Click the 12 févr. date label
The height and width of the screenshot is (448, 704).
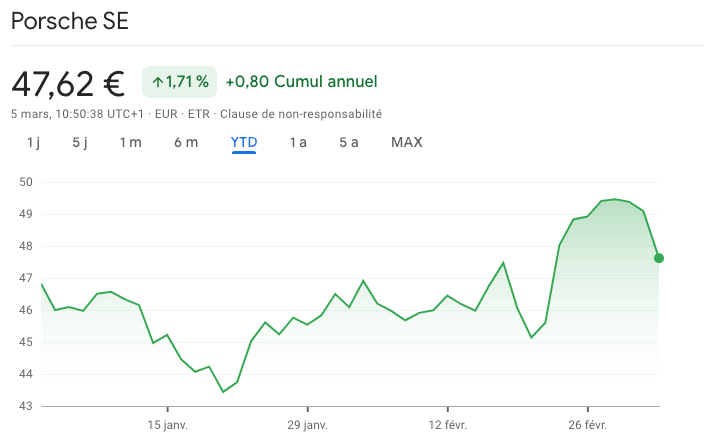pos(447,425)
